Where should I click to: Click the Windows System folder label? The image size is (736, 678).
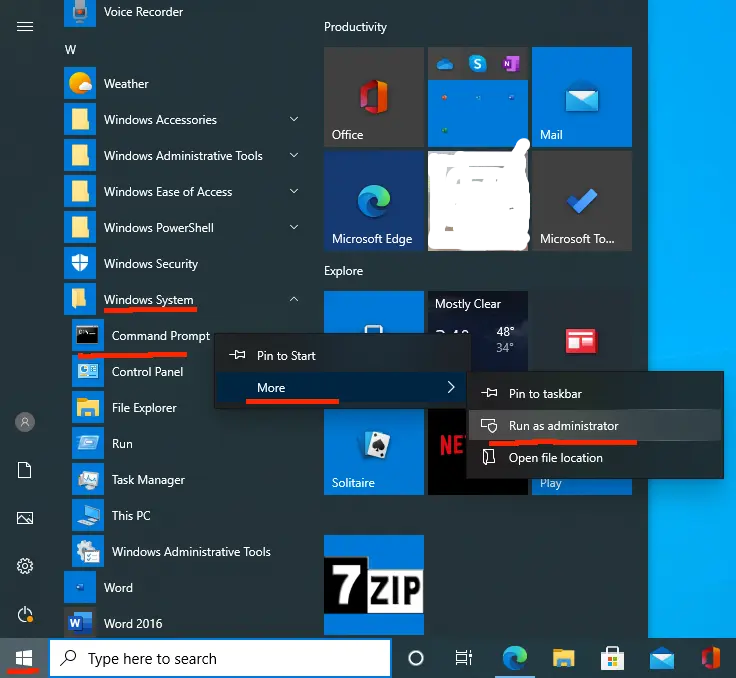pyautogui.click(x=148, y=300)
